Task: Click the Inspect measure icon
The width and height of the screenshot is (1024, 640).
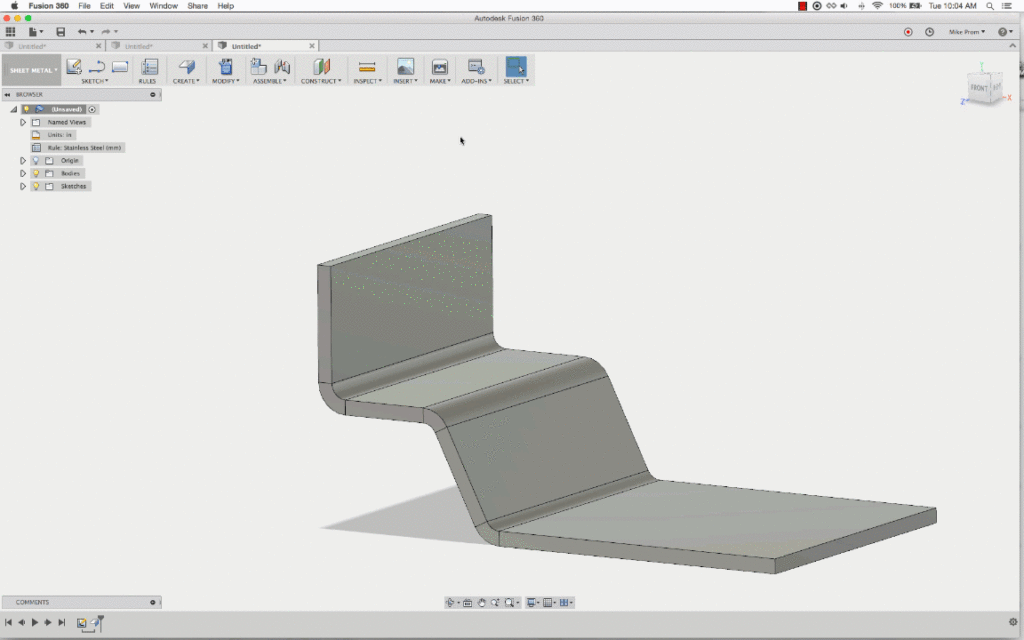Action: 367,67
